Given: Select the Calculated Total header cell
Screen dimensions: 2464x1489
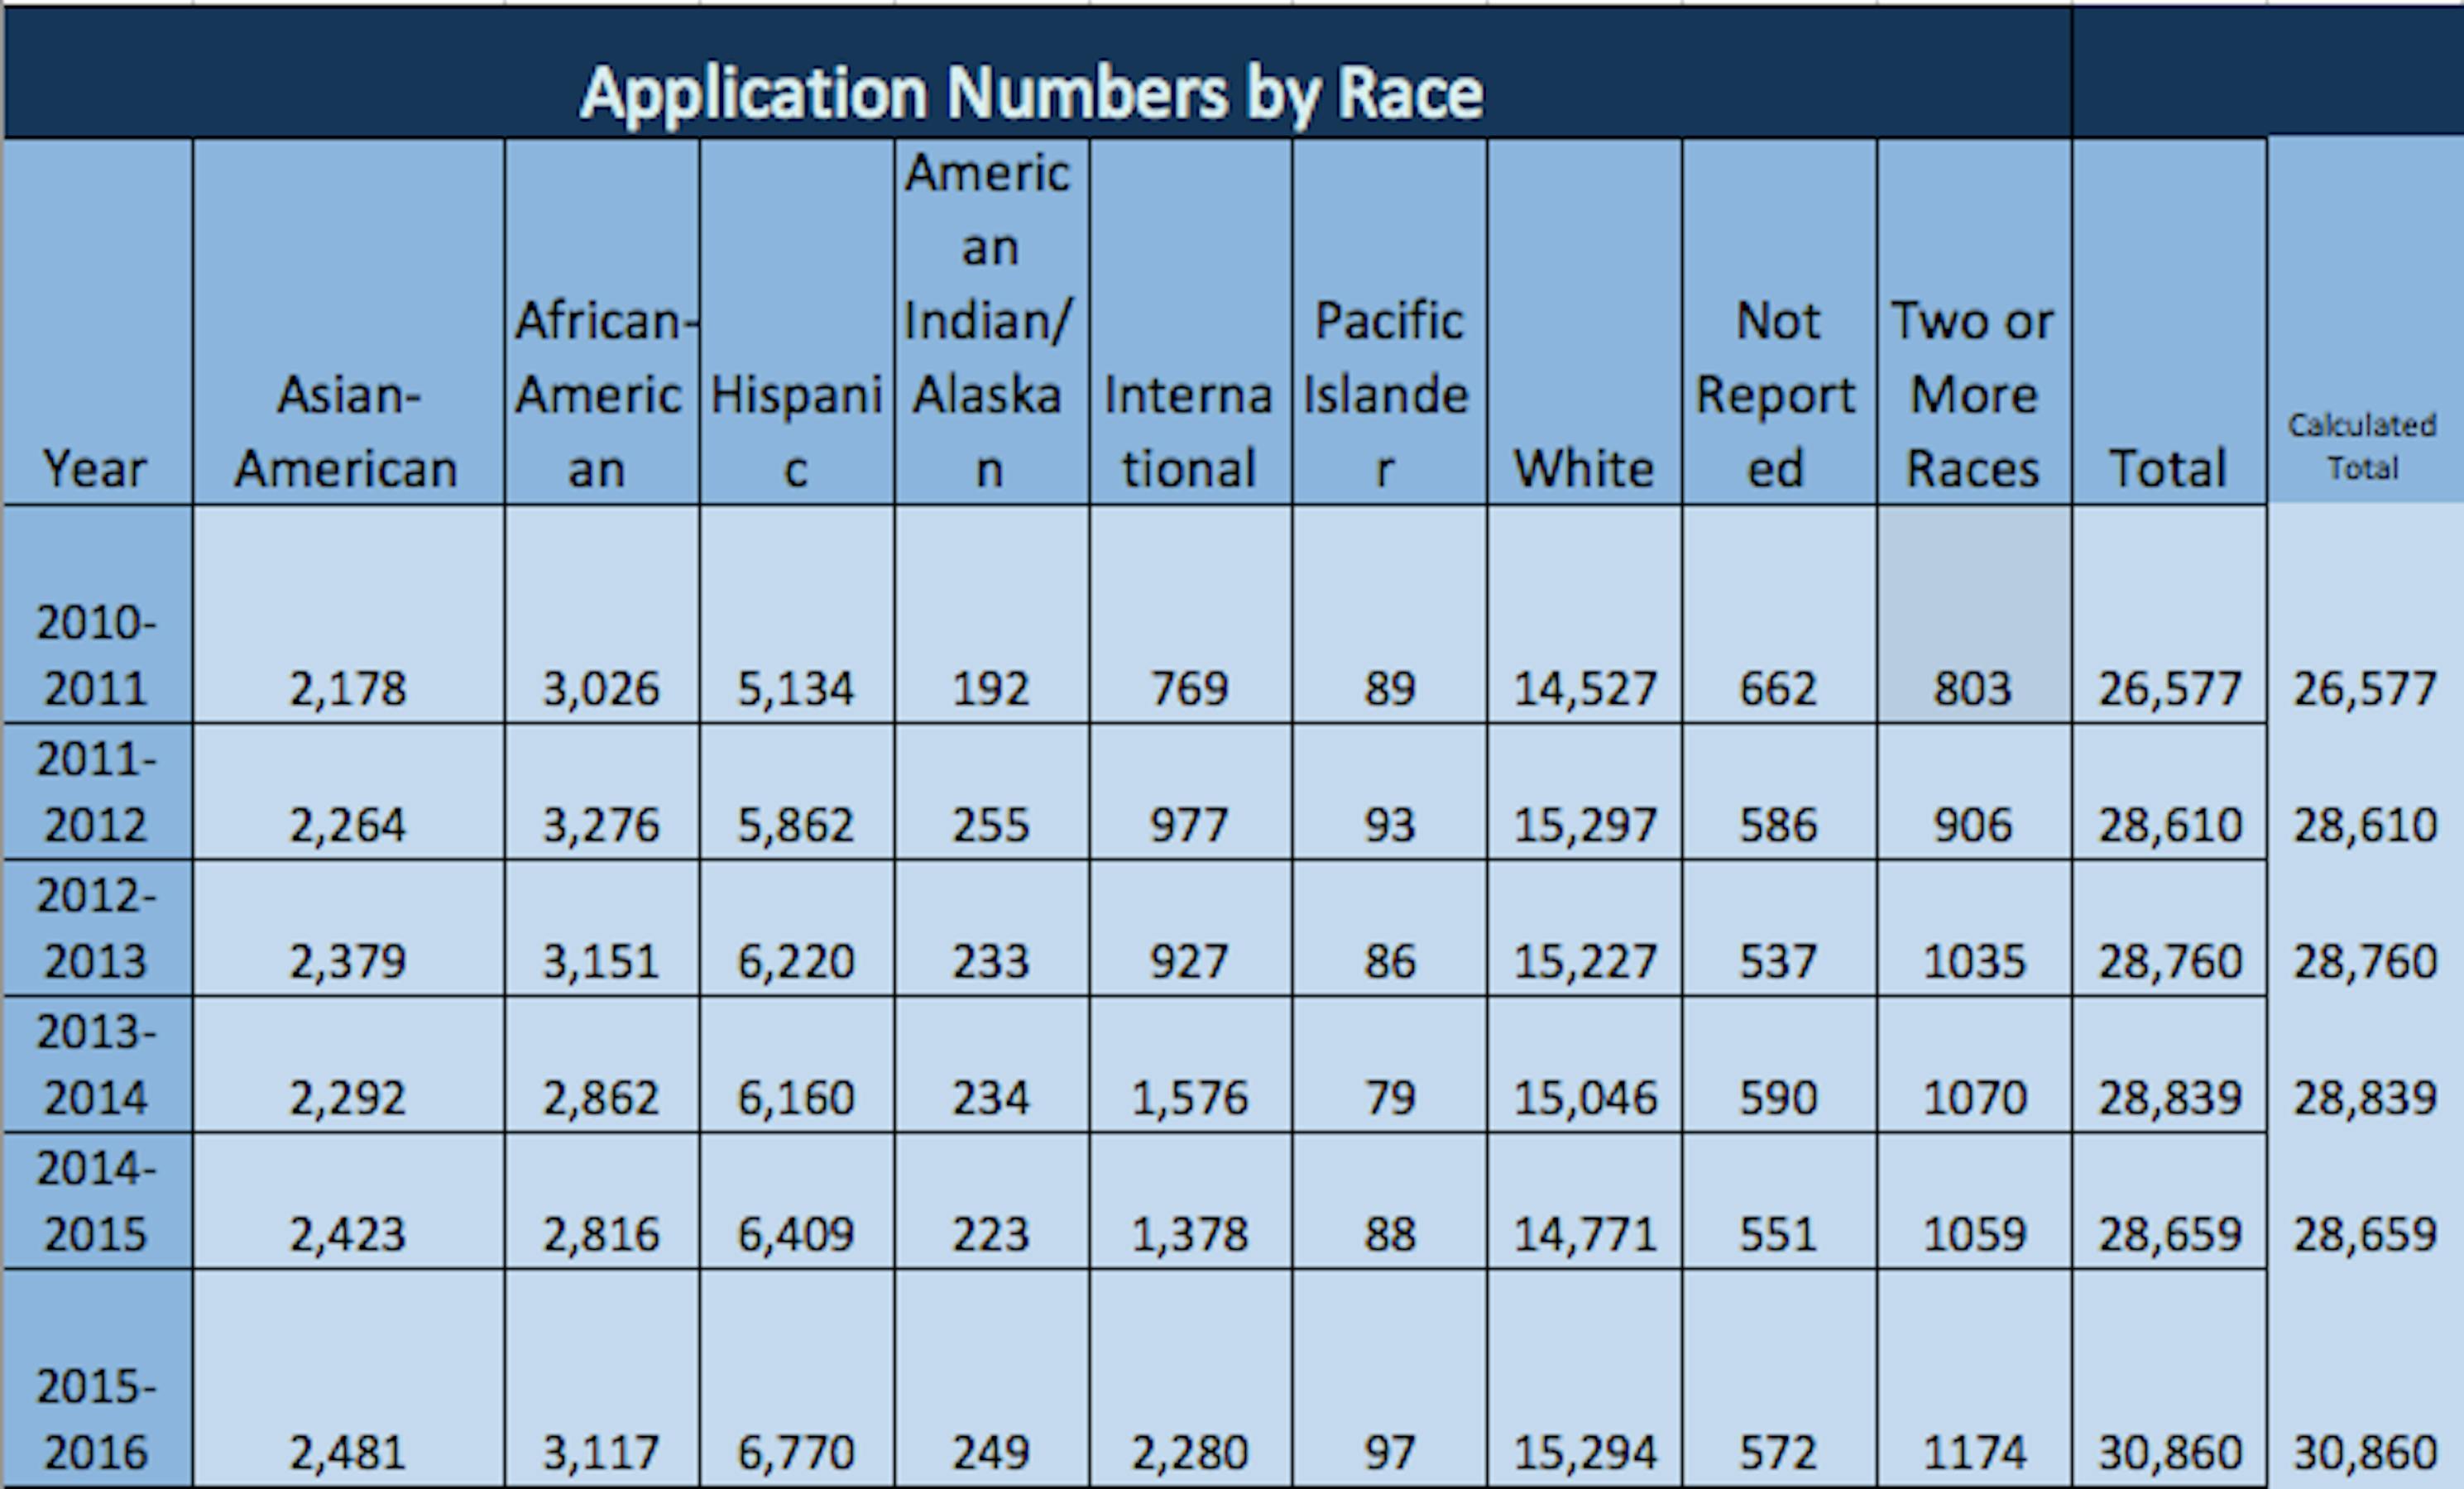Looking at the screenshot, I should 2363,446.
